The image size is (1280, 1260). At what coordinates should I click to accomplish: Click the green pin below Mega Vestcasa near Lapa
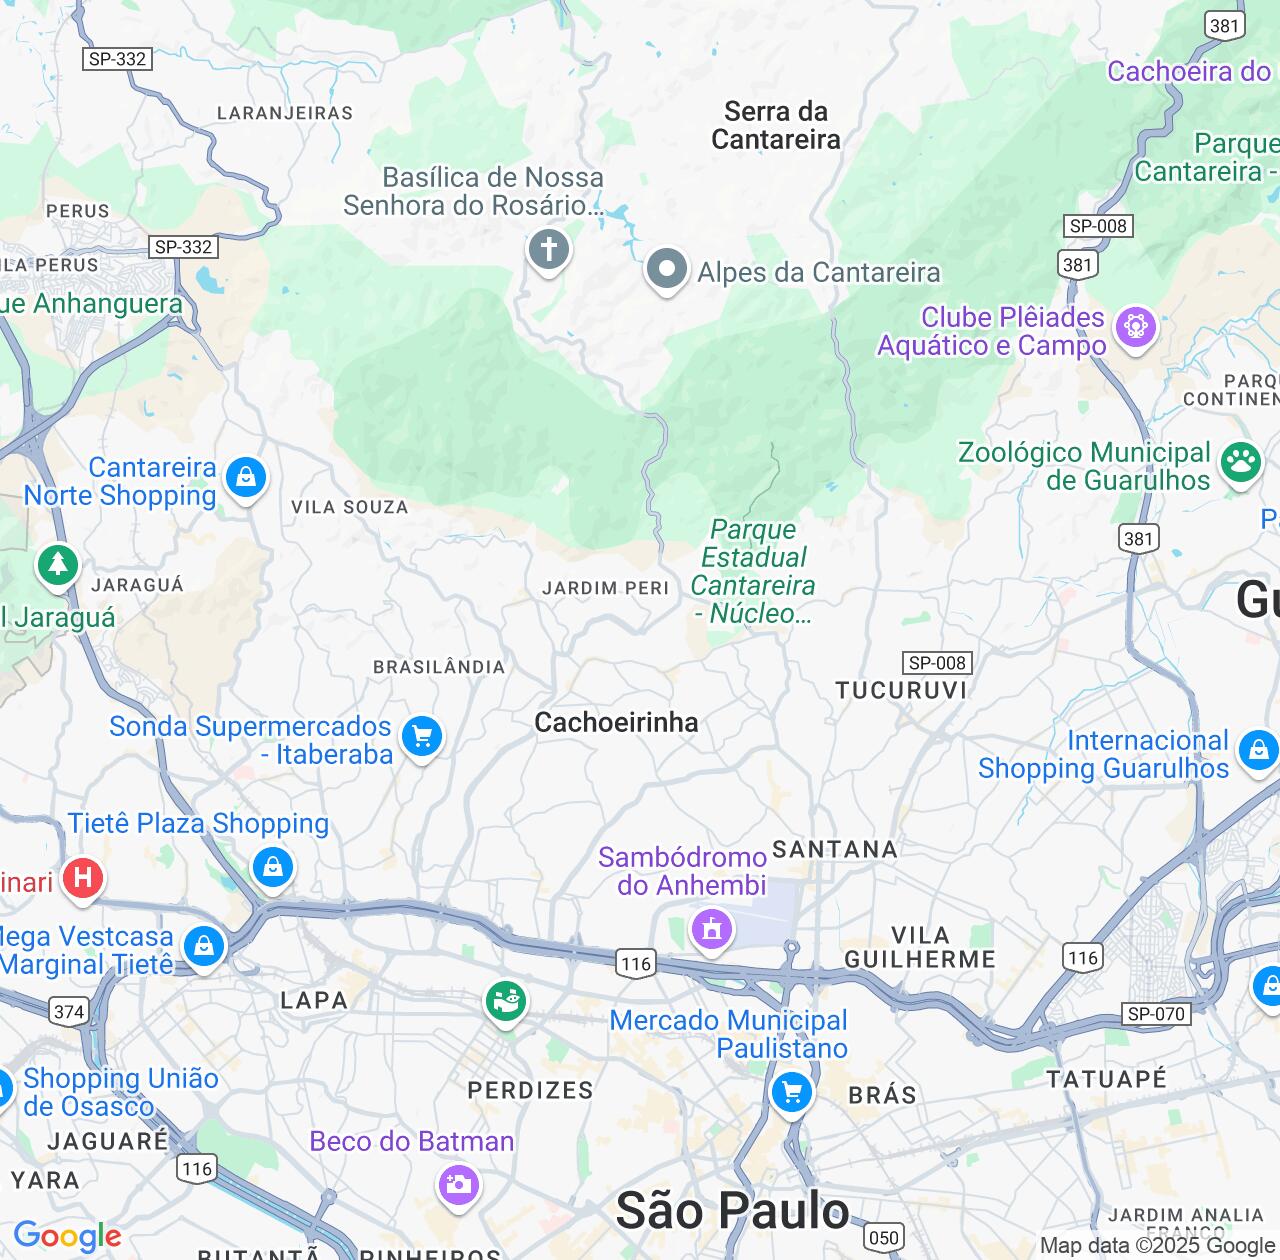pos(506,1002)
